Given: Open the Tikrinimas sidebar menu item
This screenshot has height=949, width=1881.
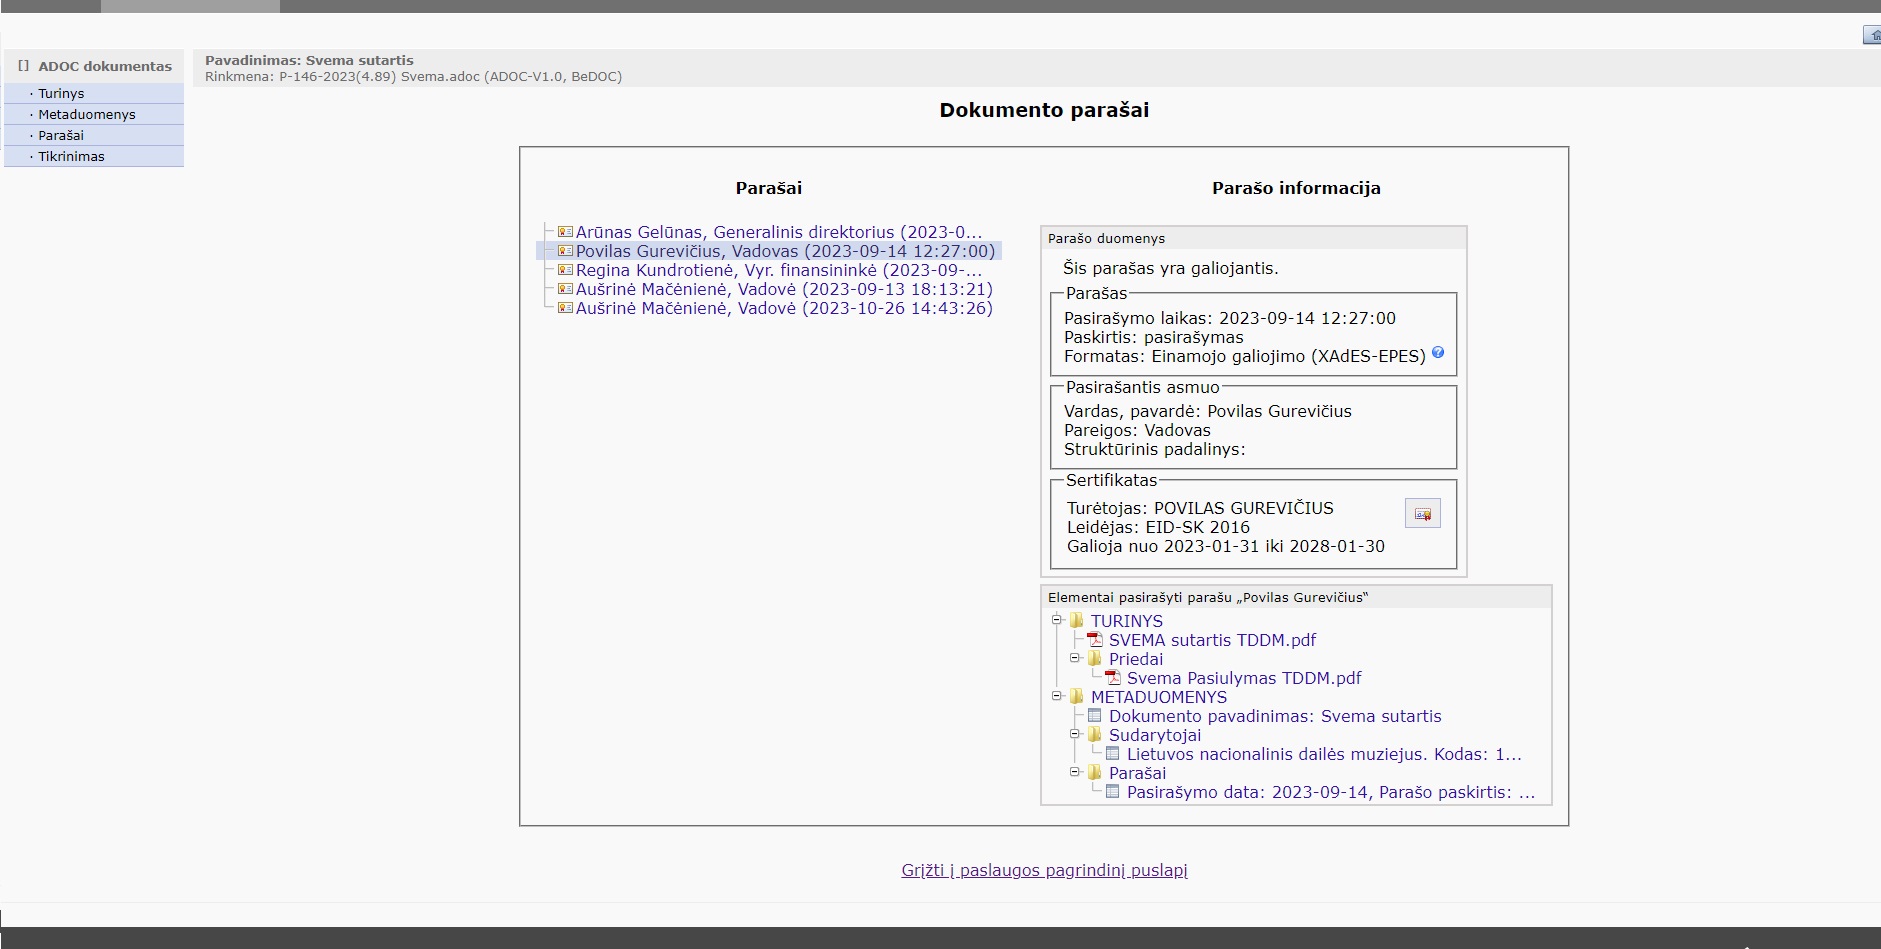Looking at the screenshot, I should click(71, 156).
